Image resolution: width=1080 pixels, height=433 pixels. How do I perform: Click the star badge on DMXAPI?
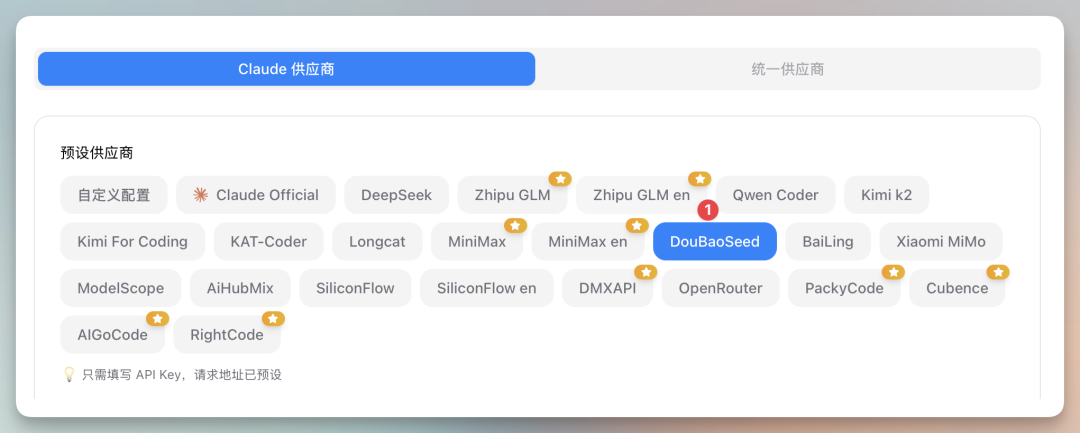[x=645, y=272]
